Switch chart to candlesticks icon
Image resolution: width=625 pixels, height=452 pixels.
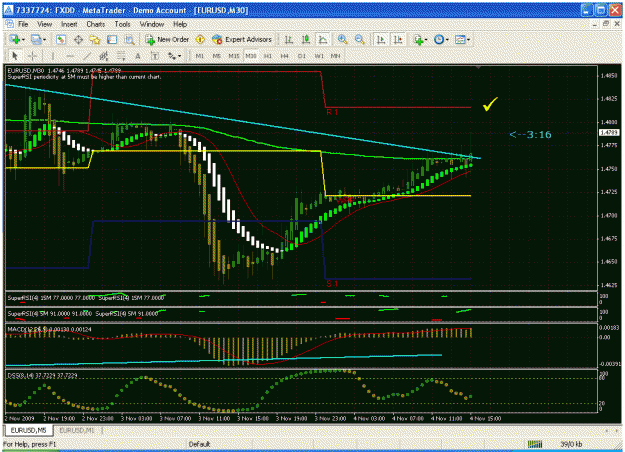[x=306, y=39]
